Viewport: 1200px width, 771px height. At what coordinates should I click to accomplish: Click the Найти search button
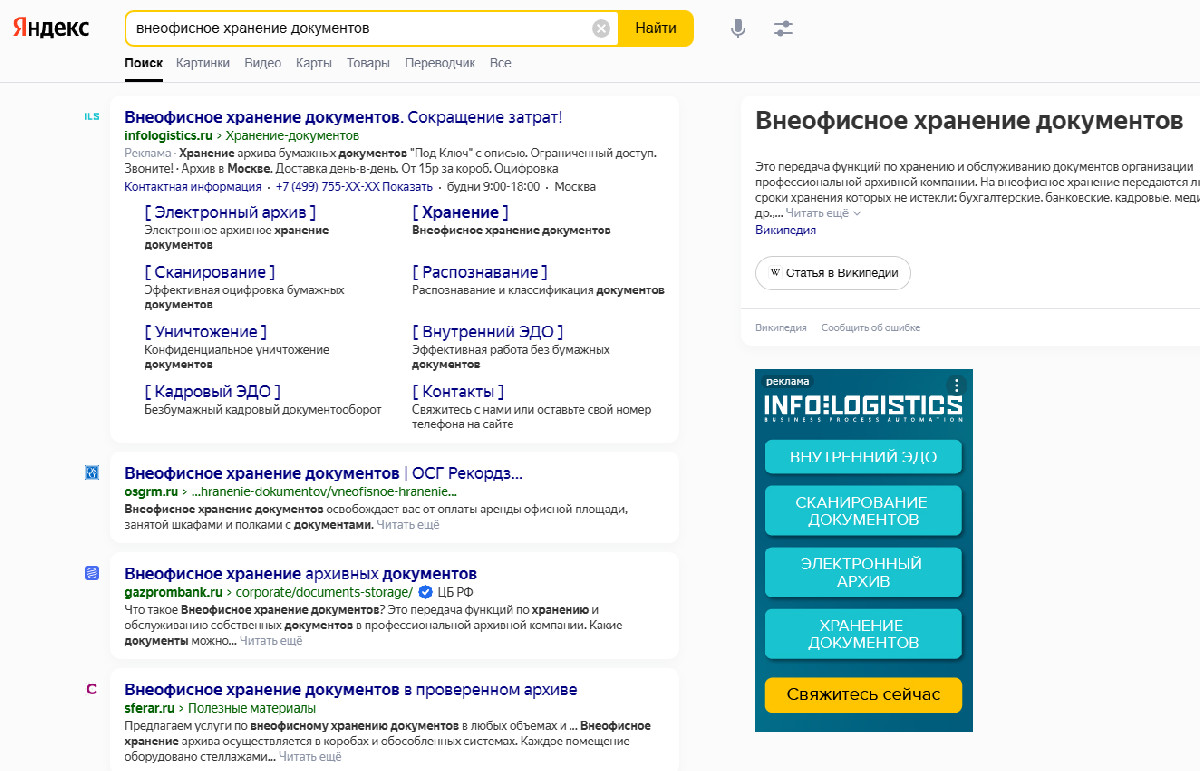click(656, 28)
